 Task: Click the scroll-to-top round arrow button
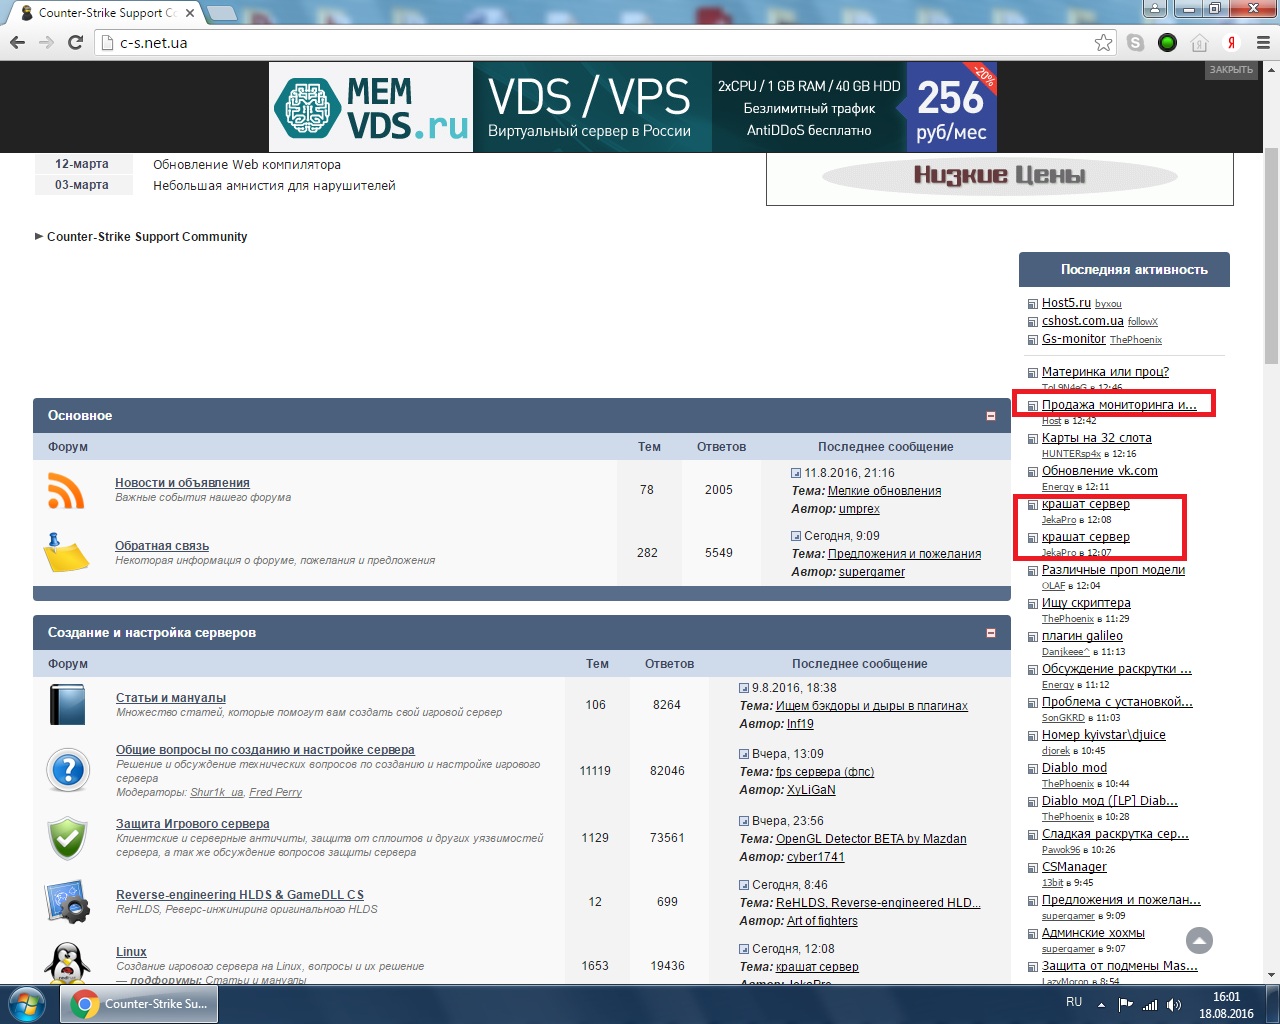tap(1199, 940)
